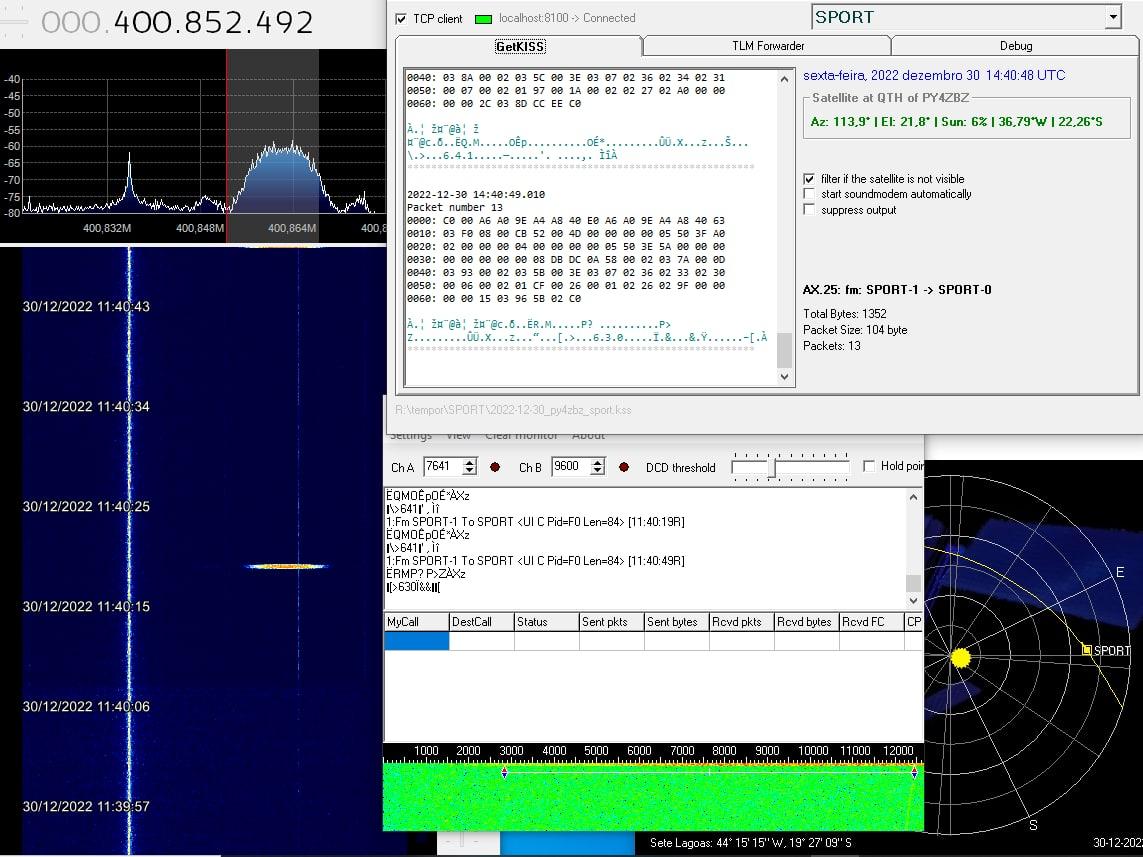1143x857 pixels.
Task: Click the Ch A frequency spinner arrows
Action: click(x=468, y=467)
